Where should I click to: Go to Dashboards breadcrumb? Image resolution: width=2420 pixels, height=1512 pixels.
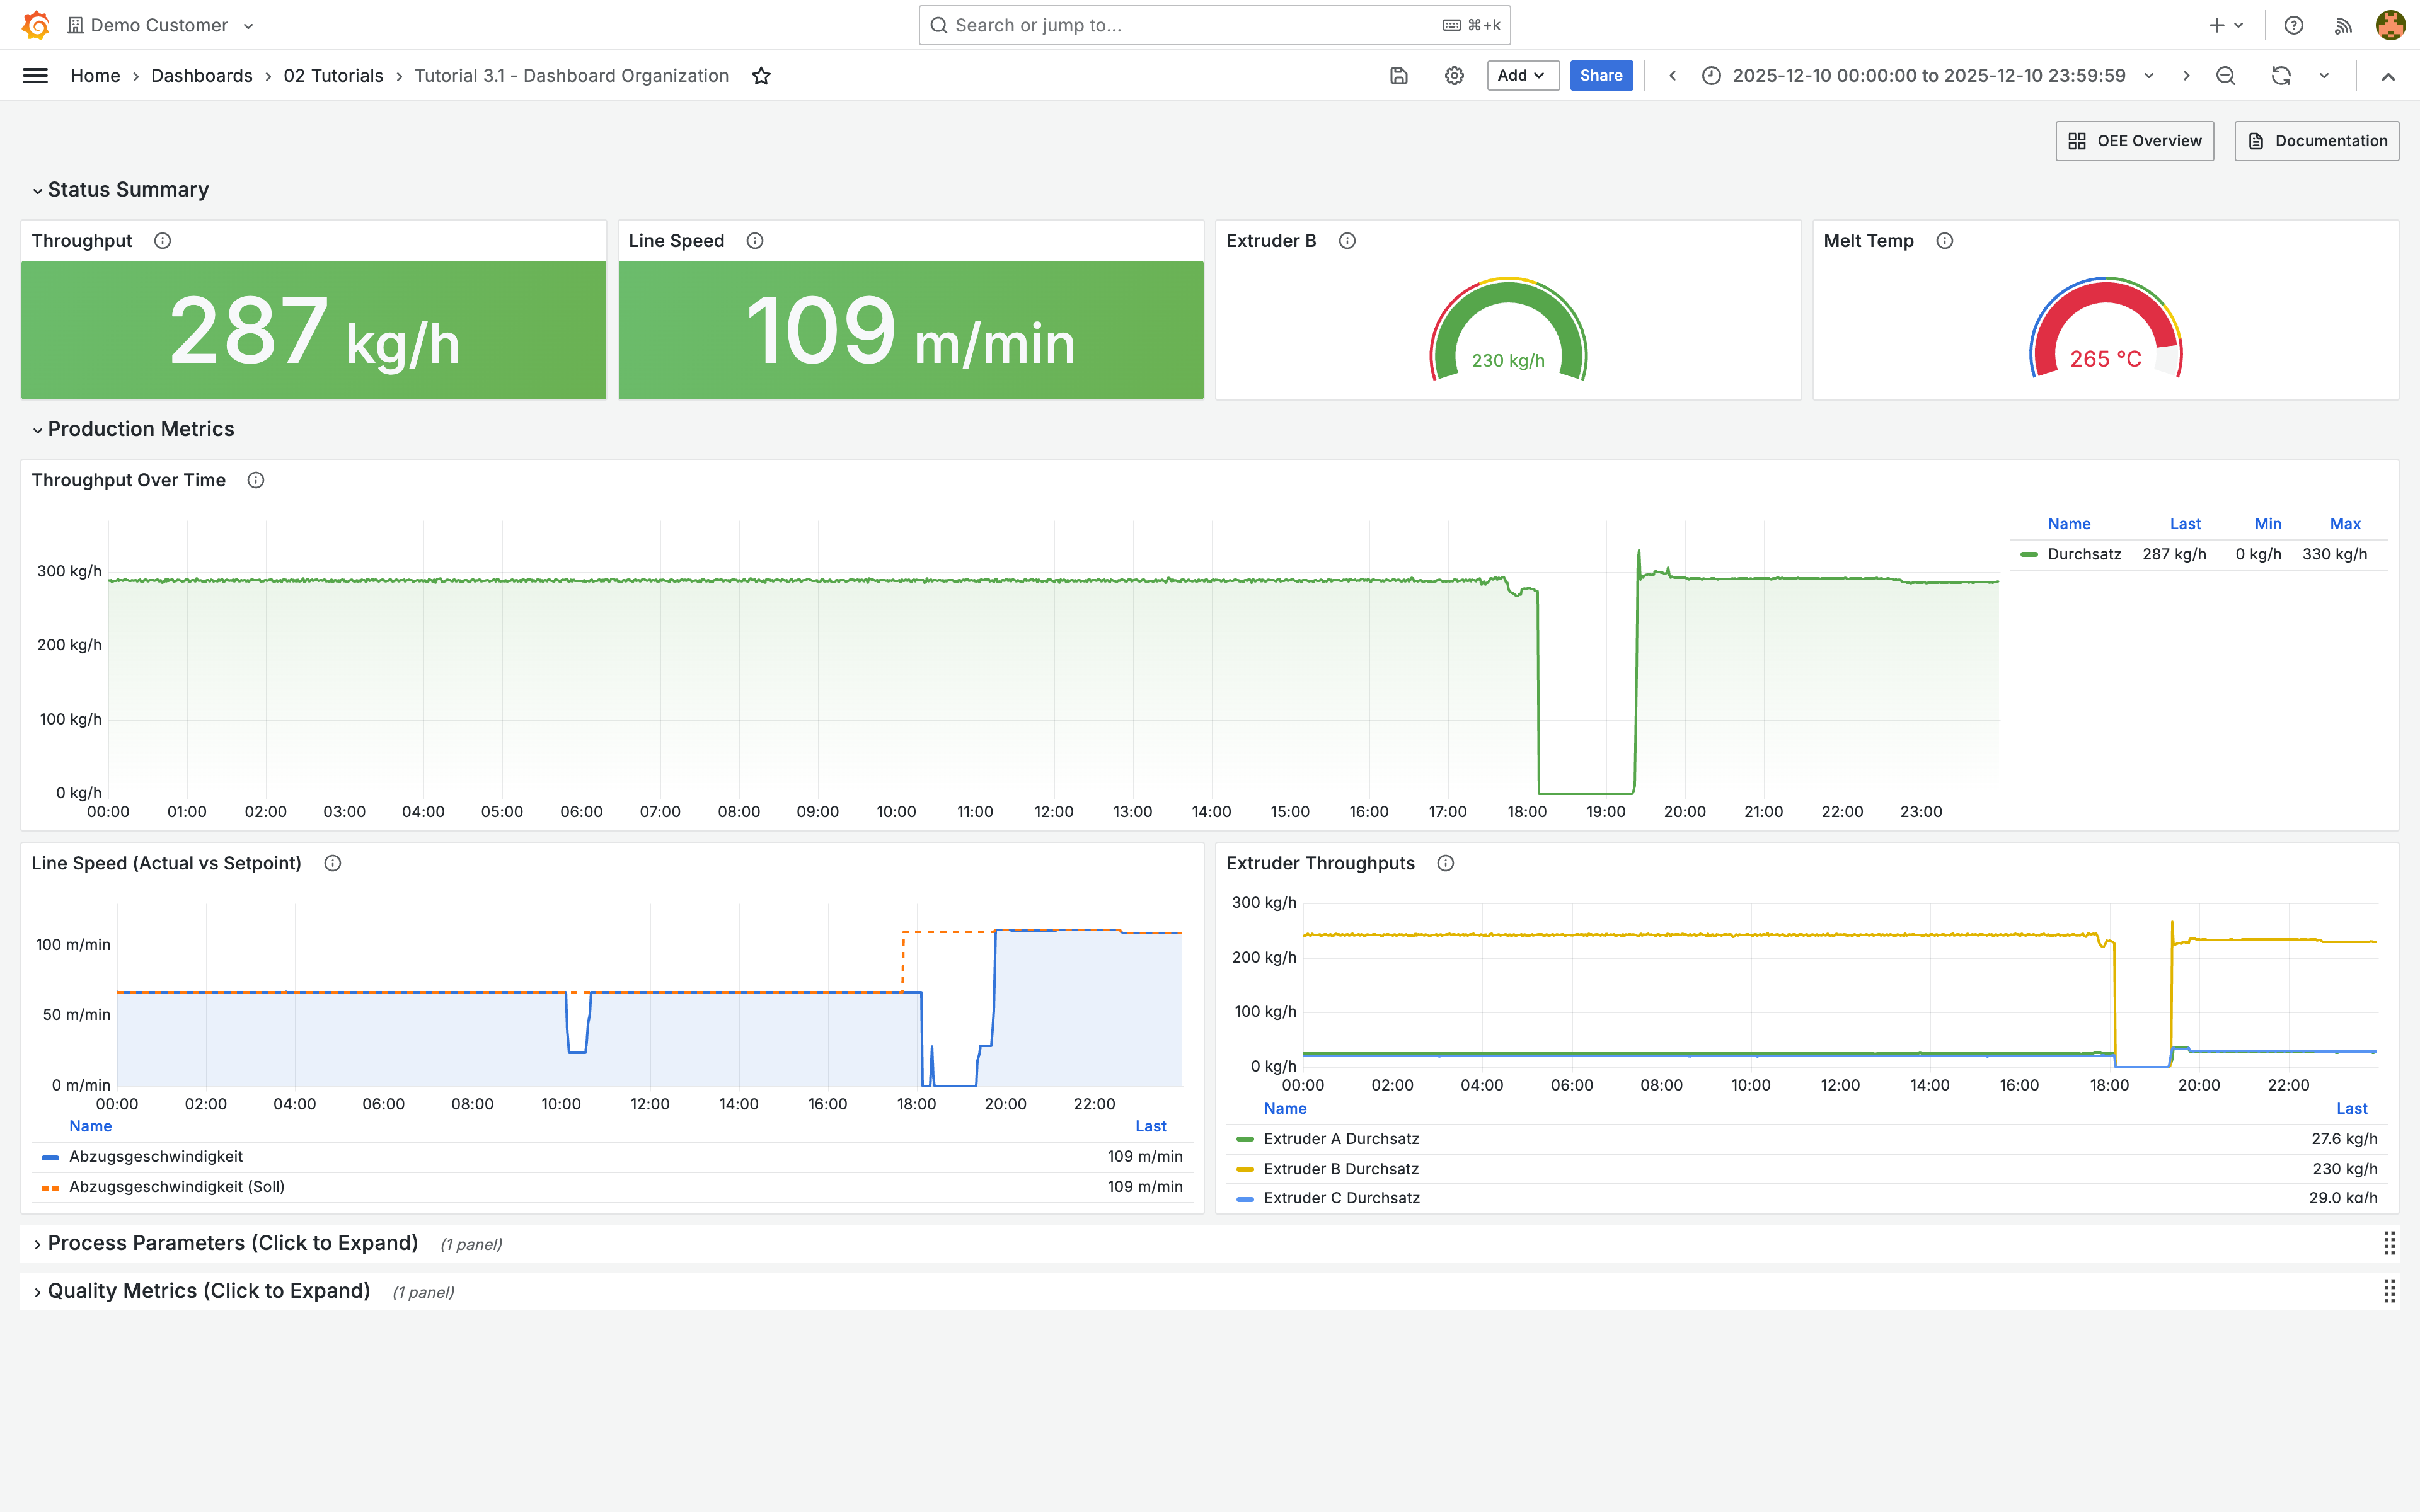(201, 76)
